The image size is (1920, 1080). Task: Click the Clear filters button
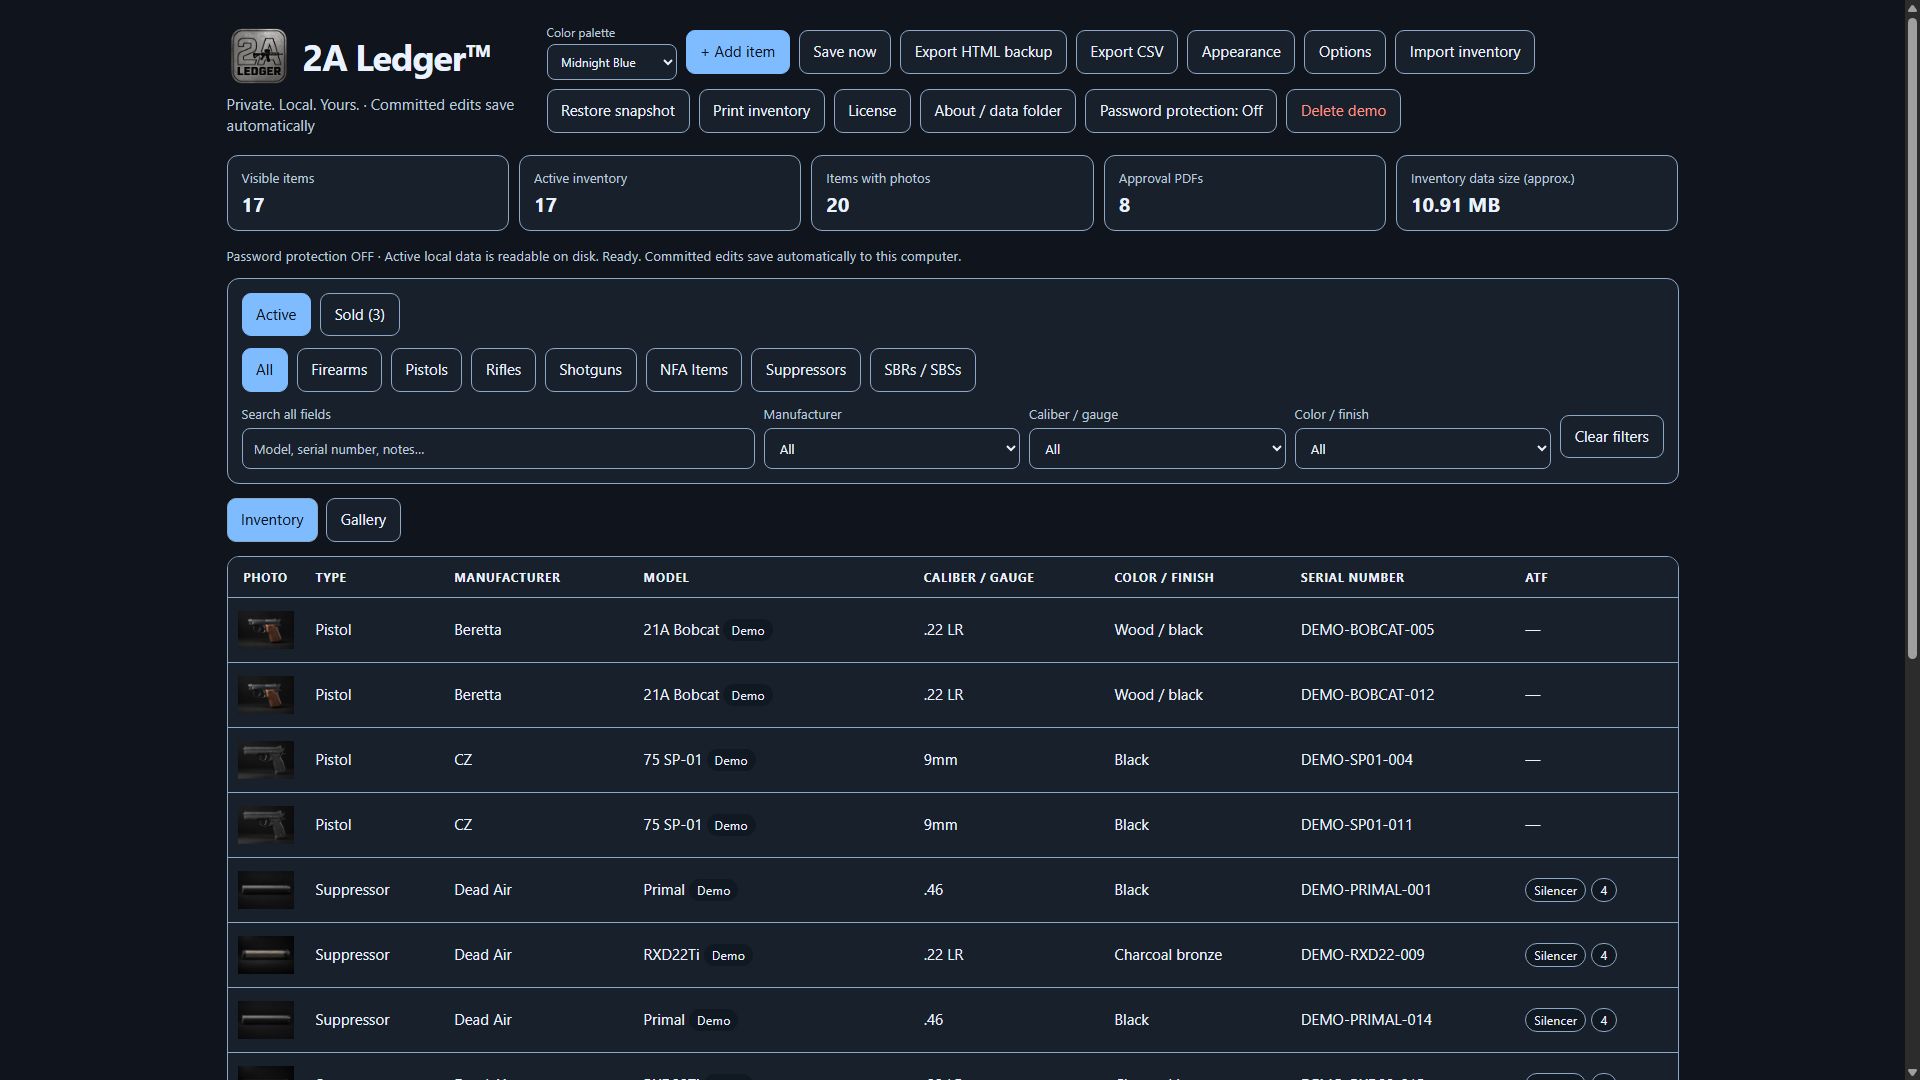(1612, 437)
